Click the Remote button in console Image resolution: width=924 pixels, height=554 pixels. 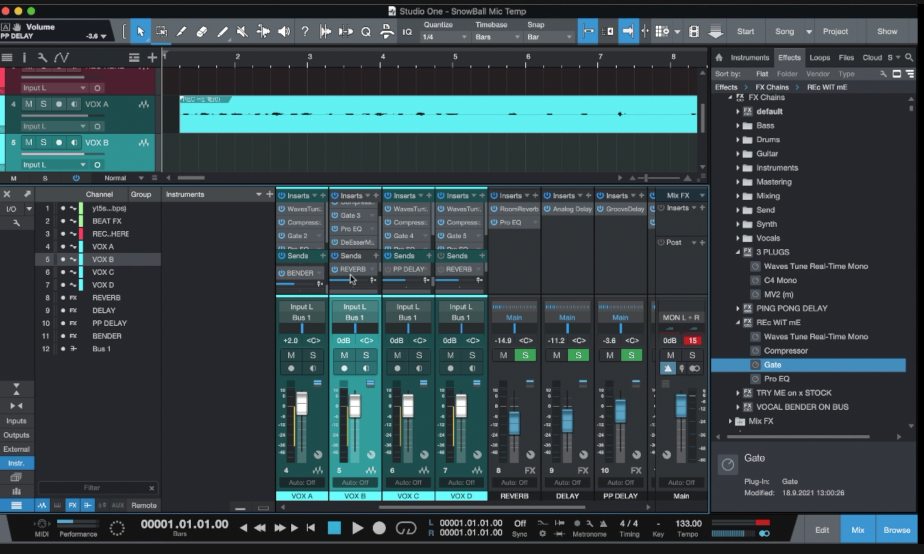tap(144, 505)
